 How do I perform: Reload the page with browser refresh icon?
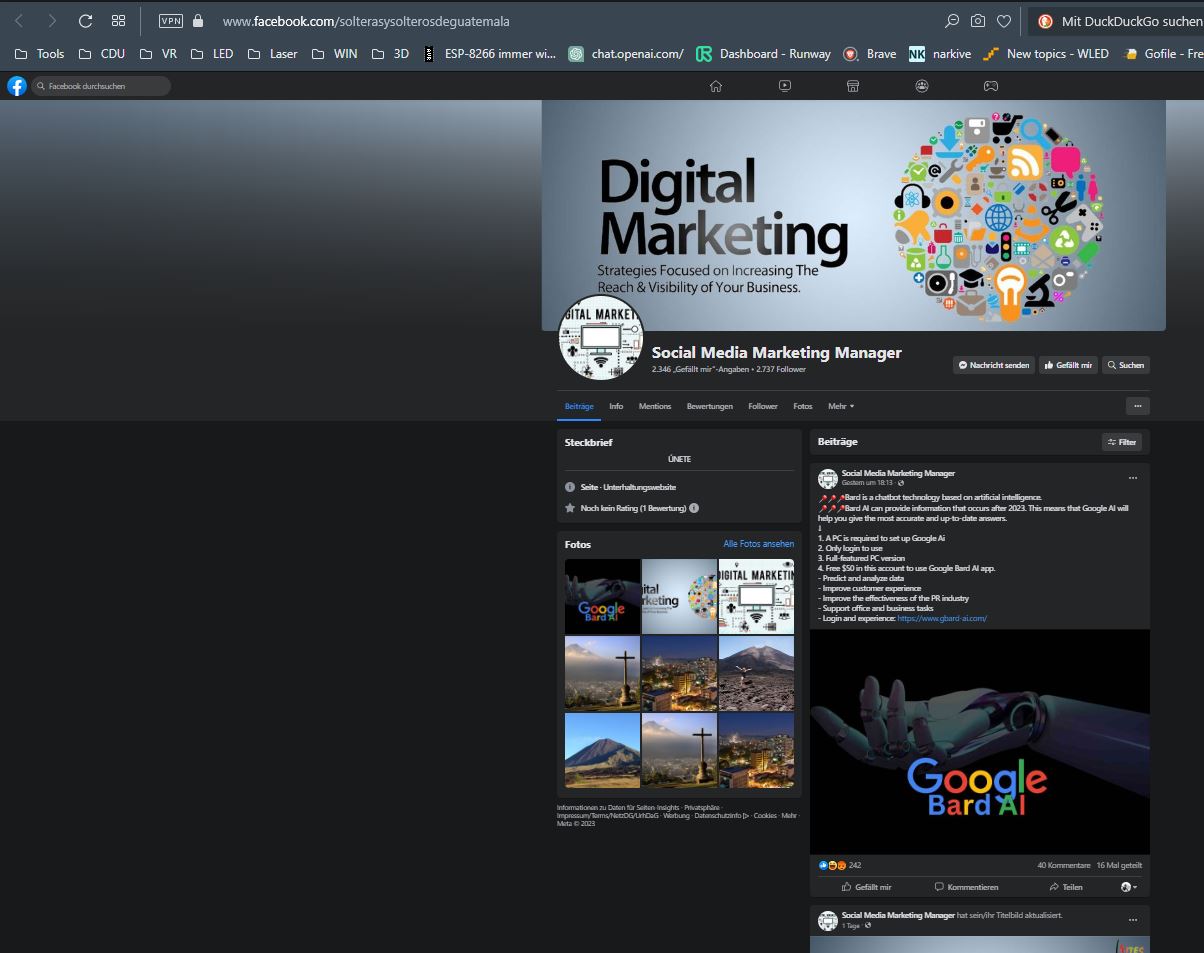click(85, 21)
